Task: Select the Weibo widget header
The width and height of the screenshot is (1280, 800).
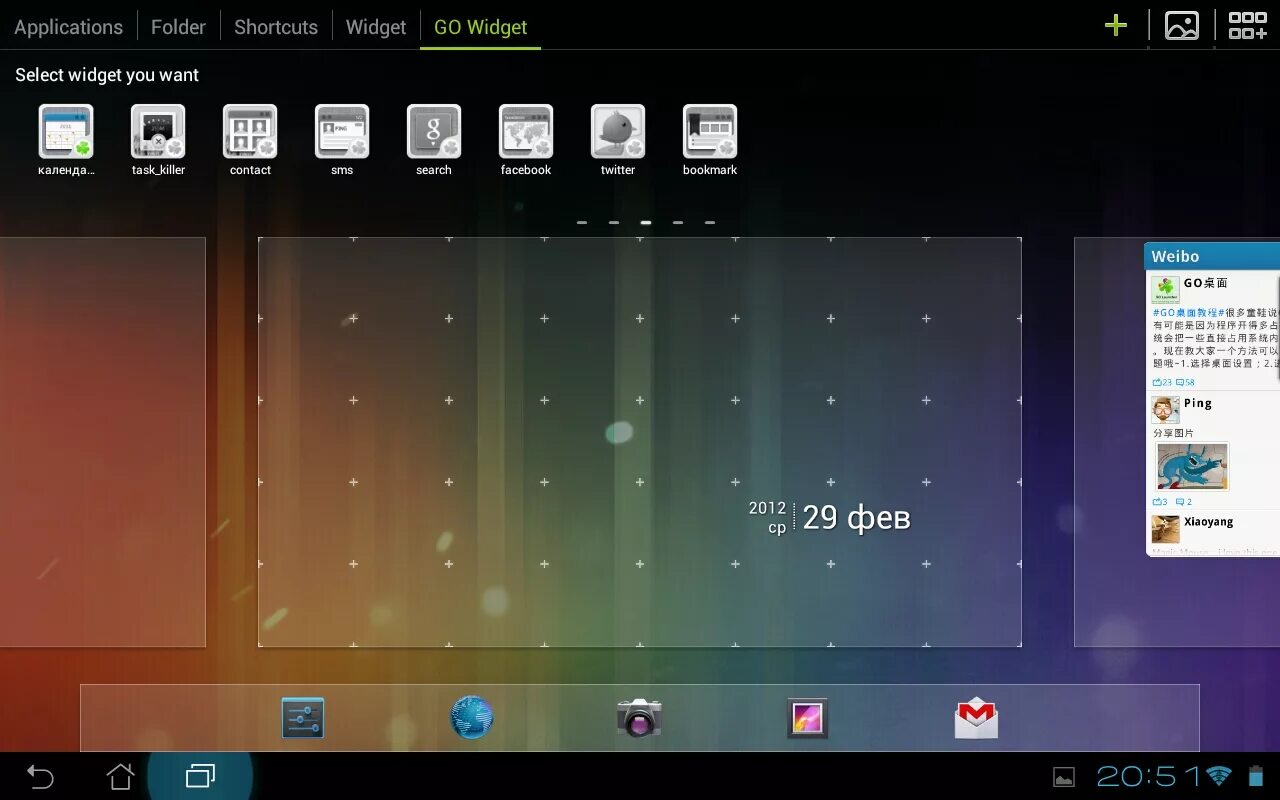Action: (x=1212, y=256)
